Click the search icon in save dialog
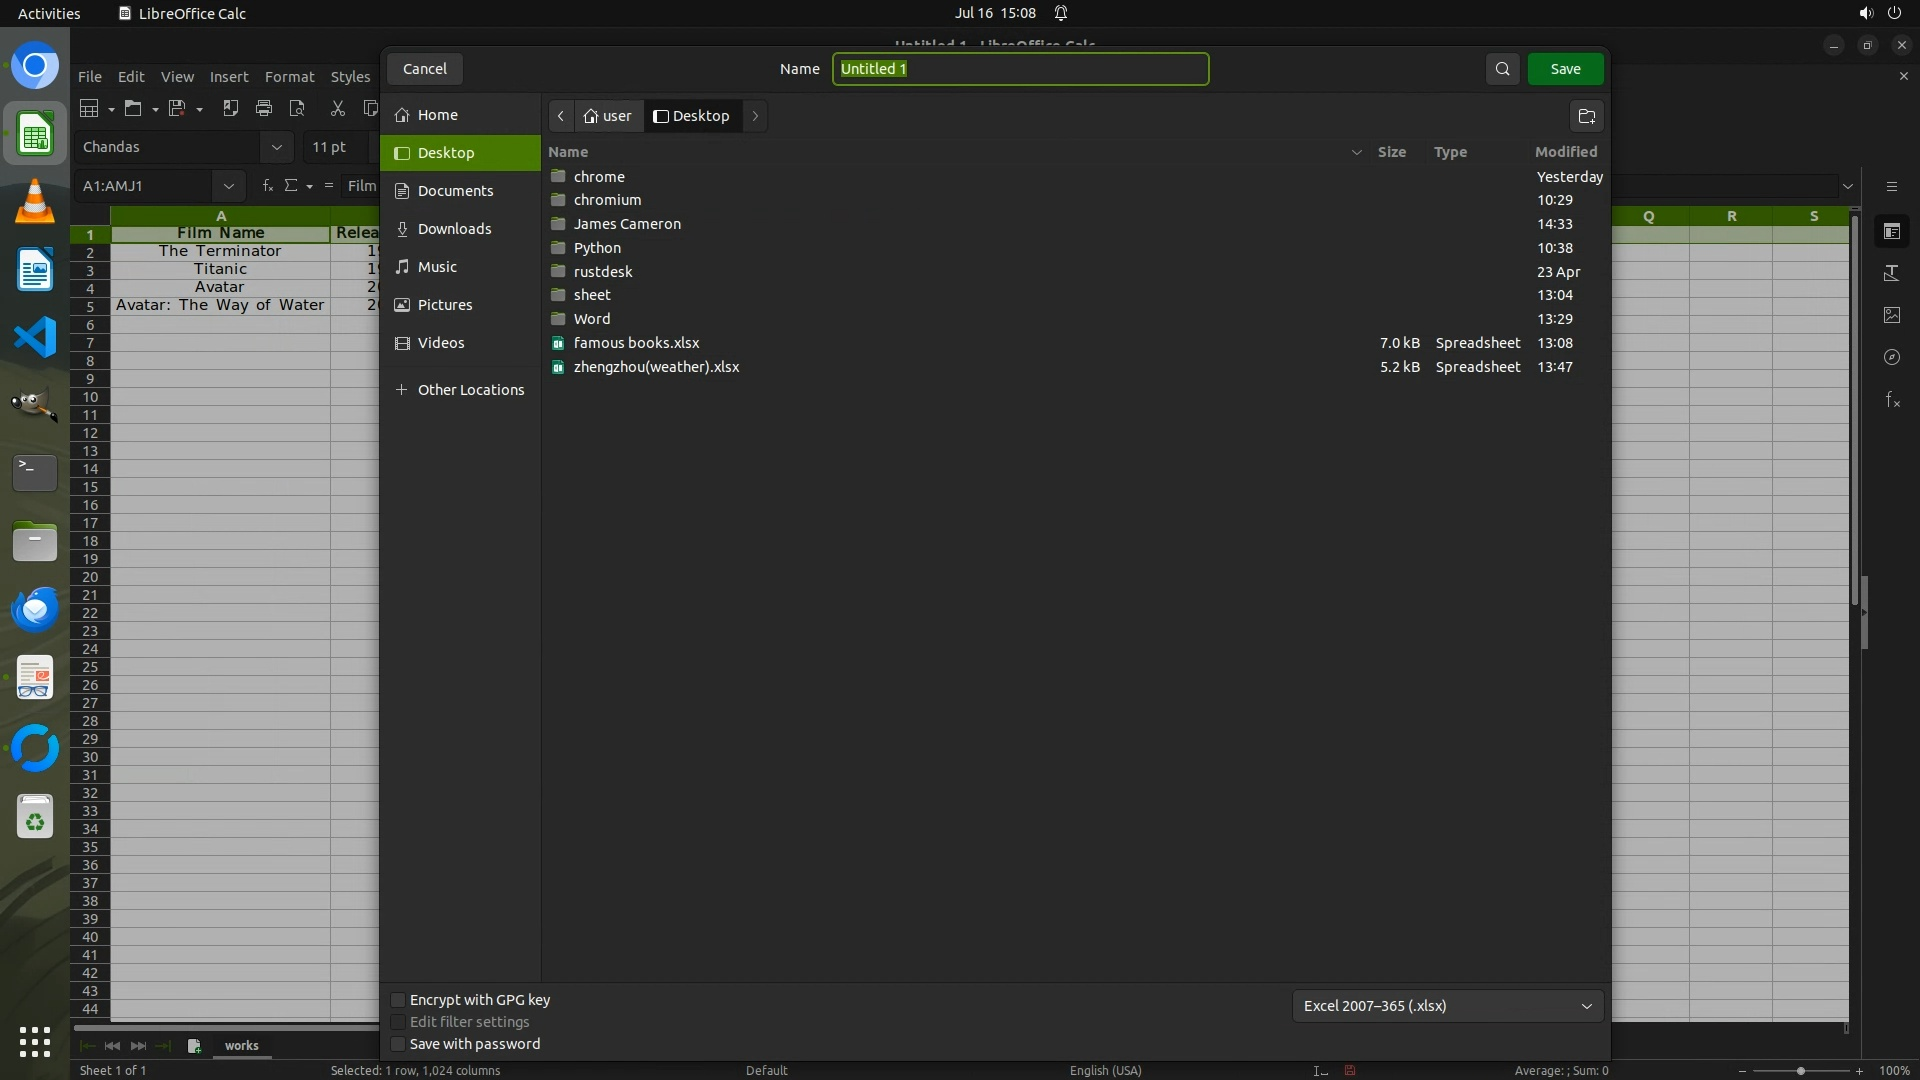 coord(1502,69)
